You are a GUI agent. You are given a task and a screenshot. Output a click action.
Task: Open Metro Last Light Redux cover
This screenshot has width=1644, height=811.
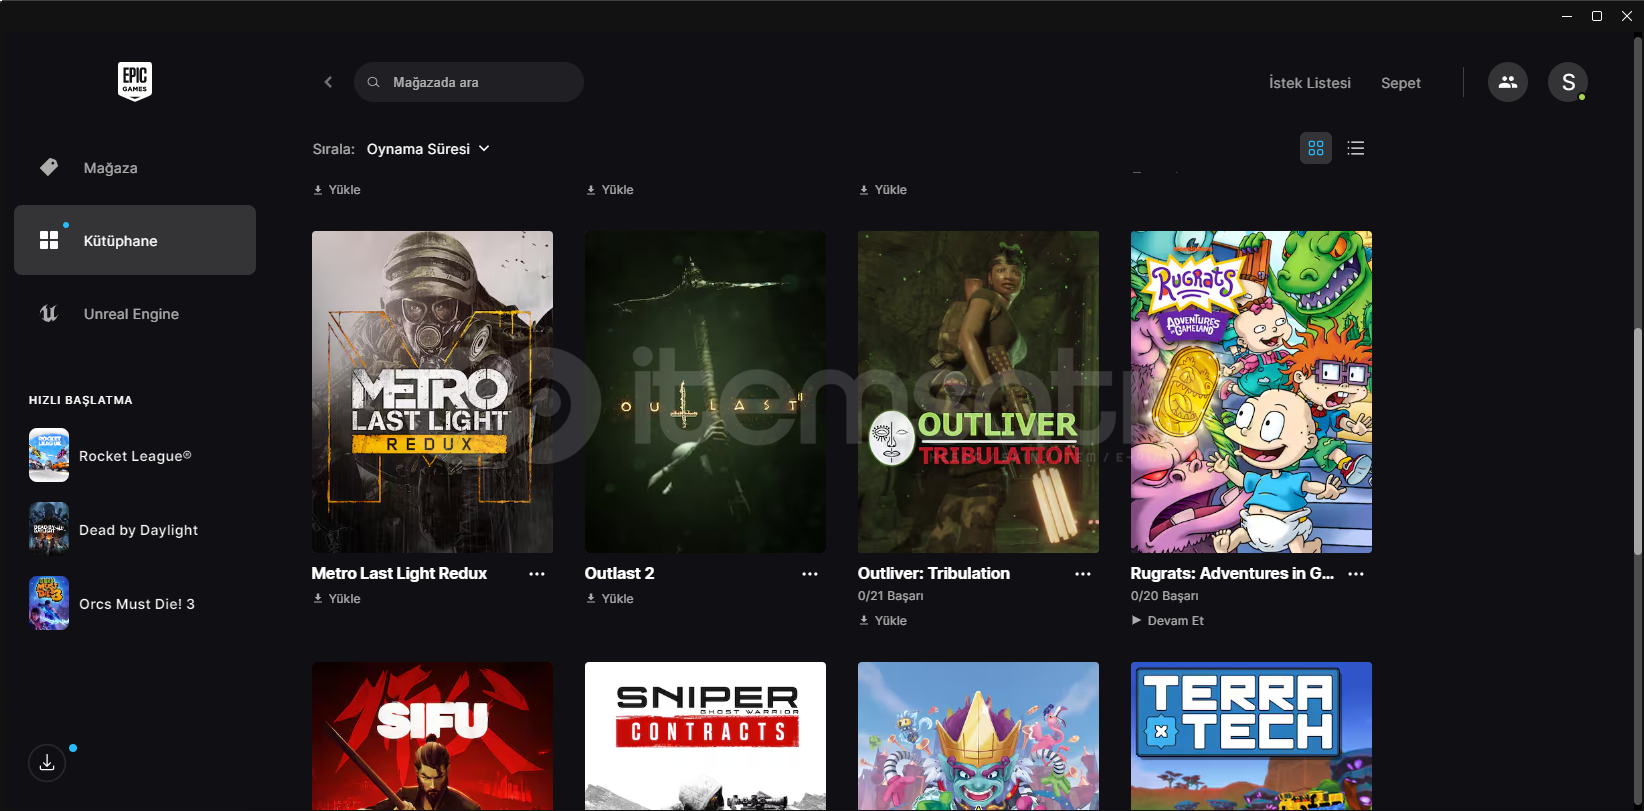[x=432, y=392]
